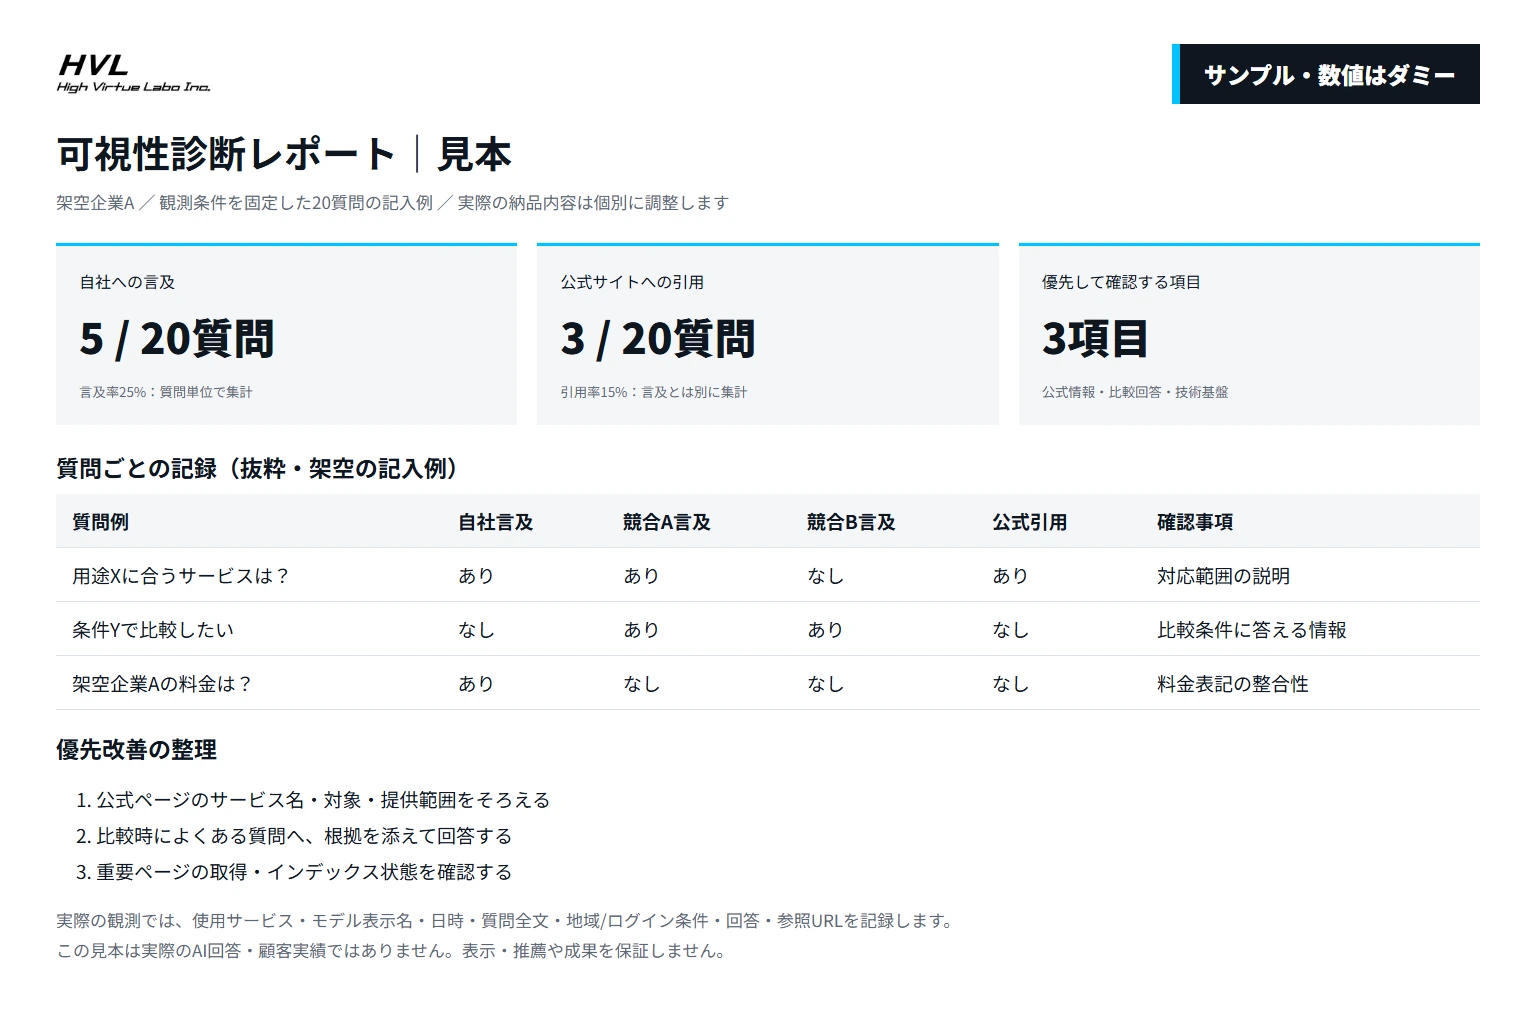Select the "3 / 20質問" value
This screenshot has width=1536, height=1024.
pos(658,339)
